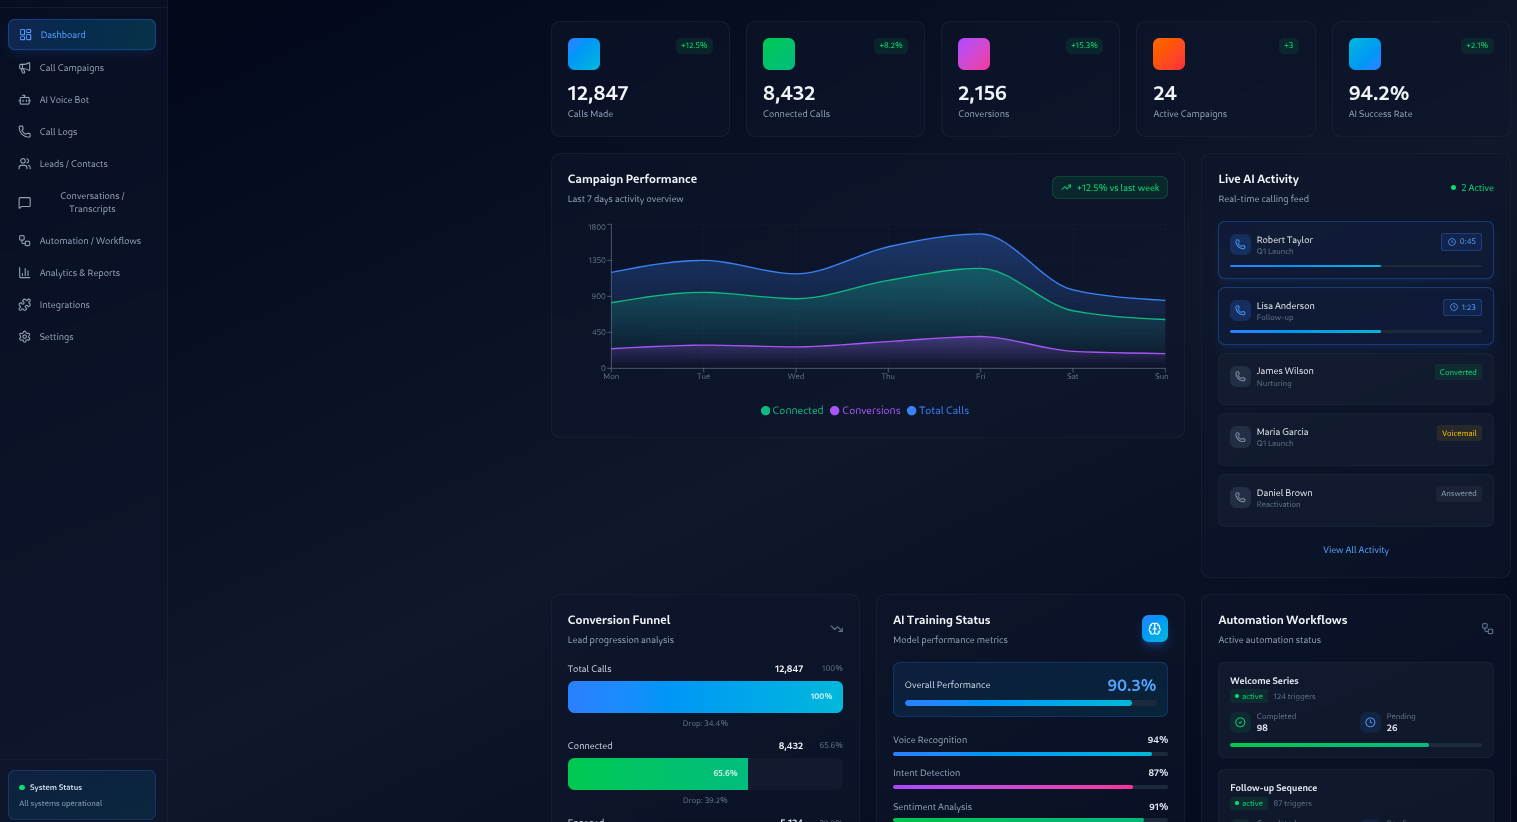The width and height of the screenshot is (1517, 822).
Task: Open the +12.5% vs last week badge
Action: (1110, 187)
